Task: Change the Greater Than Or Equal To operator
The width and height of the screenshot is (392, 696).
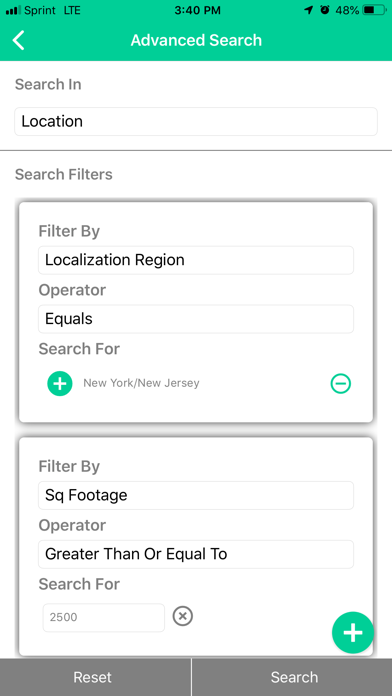Action: tap(196, 554)
